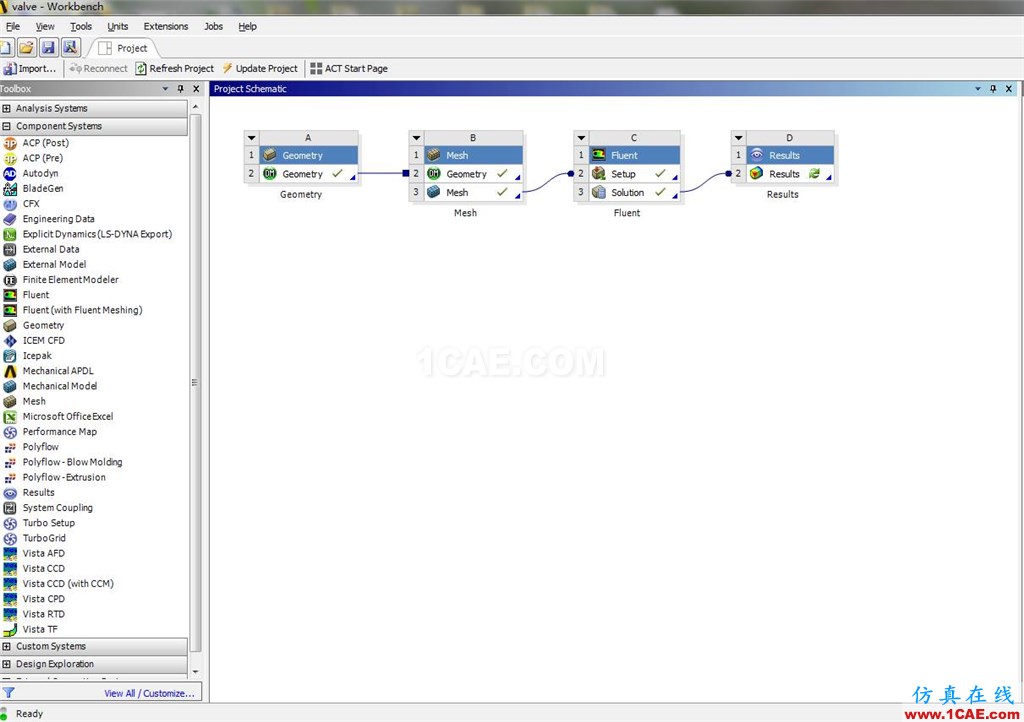Open the ACT Start Page
1024x722 pixels.
(349, 69)
